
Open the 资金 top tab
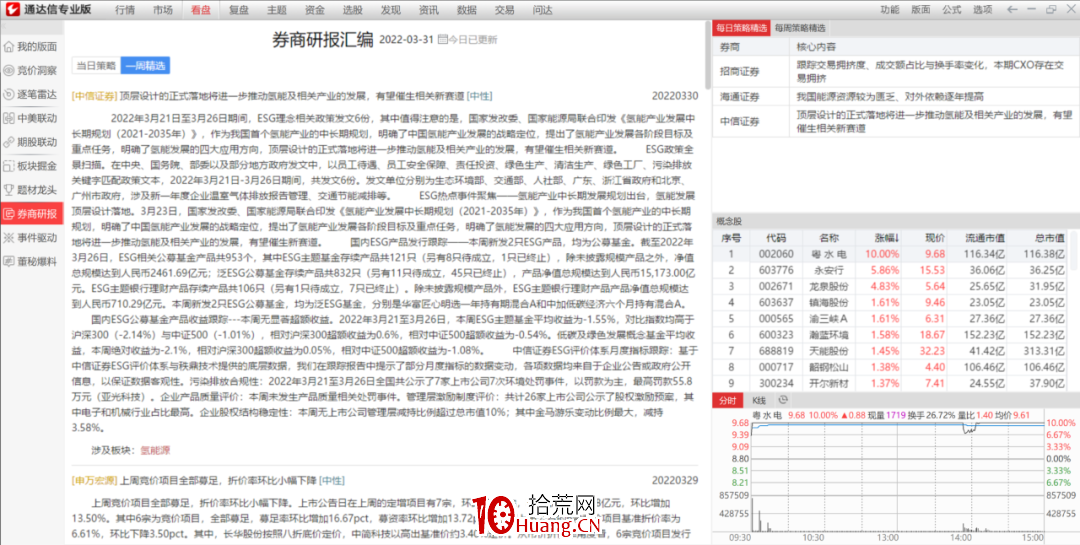tap(315, 10)
